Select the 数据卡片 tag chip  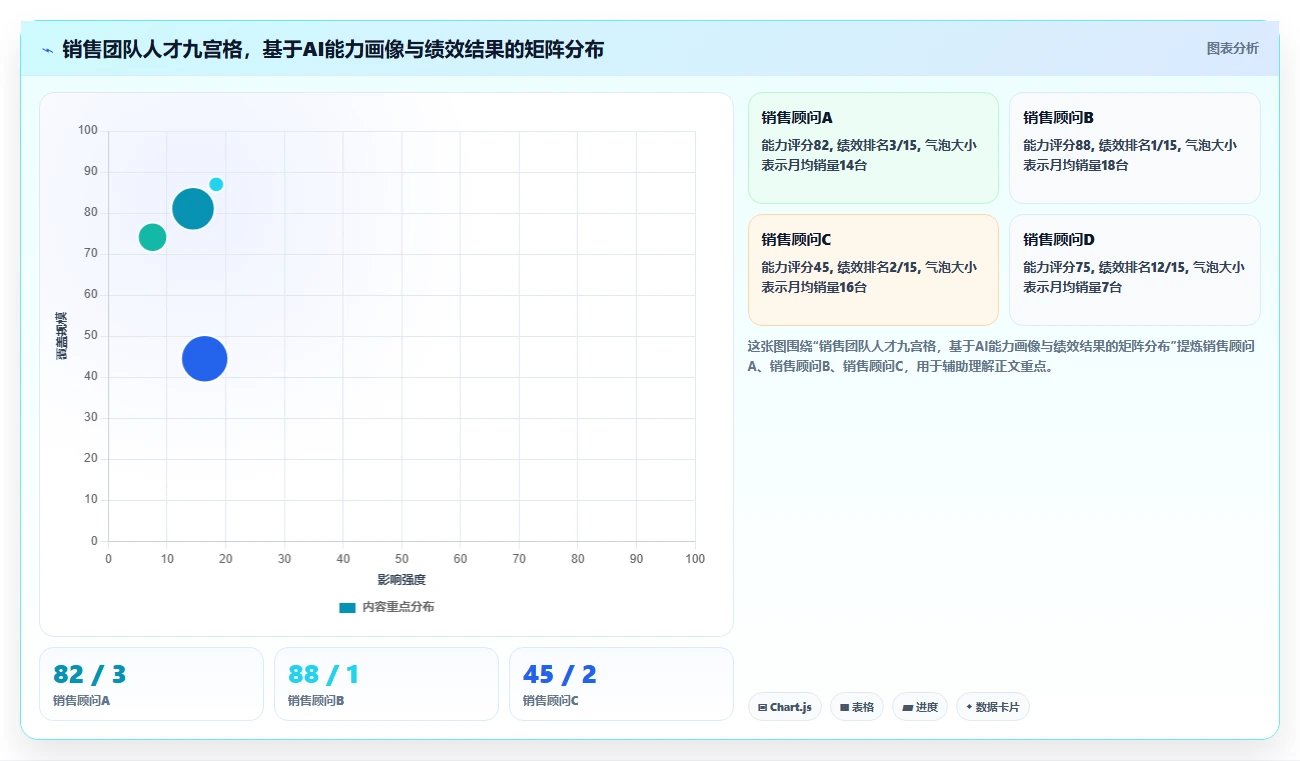pos(993,707)
